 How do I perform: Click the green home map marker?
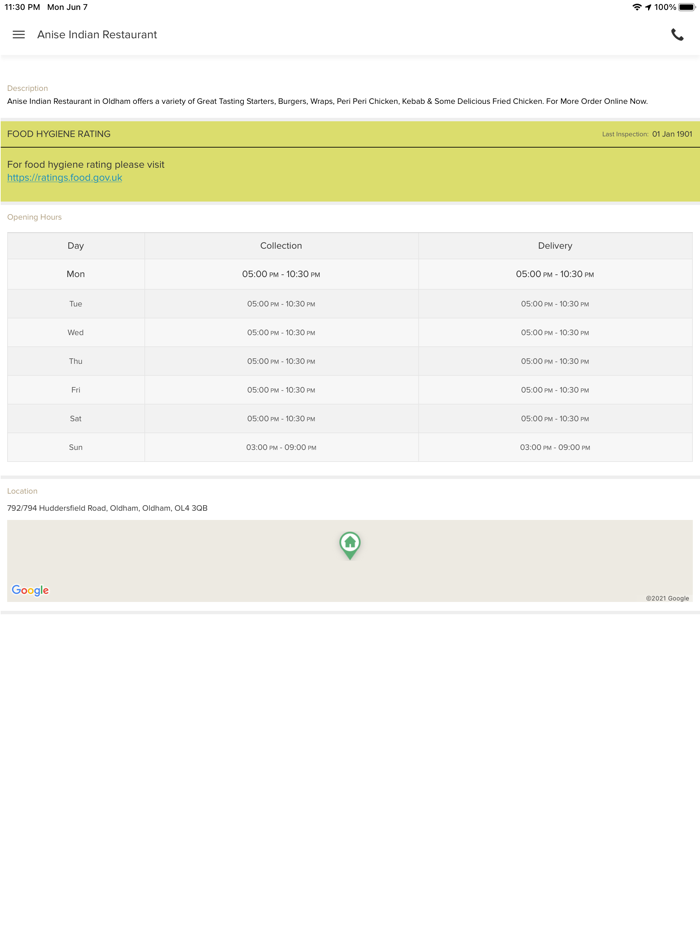[350, 545]
